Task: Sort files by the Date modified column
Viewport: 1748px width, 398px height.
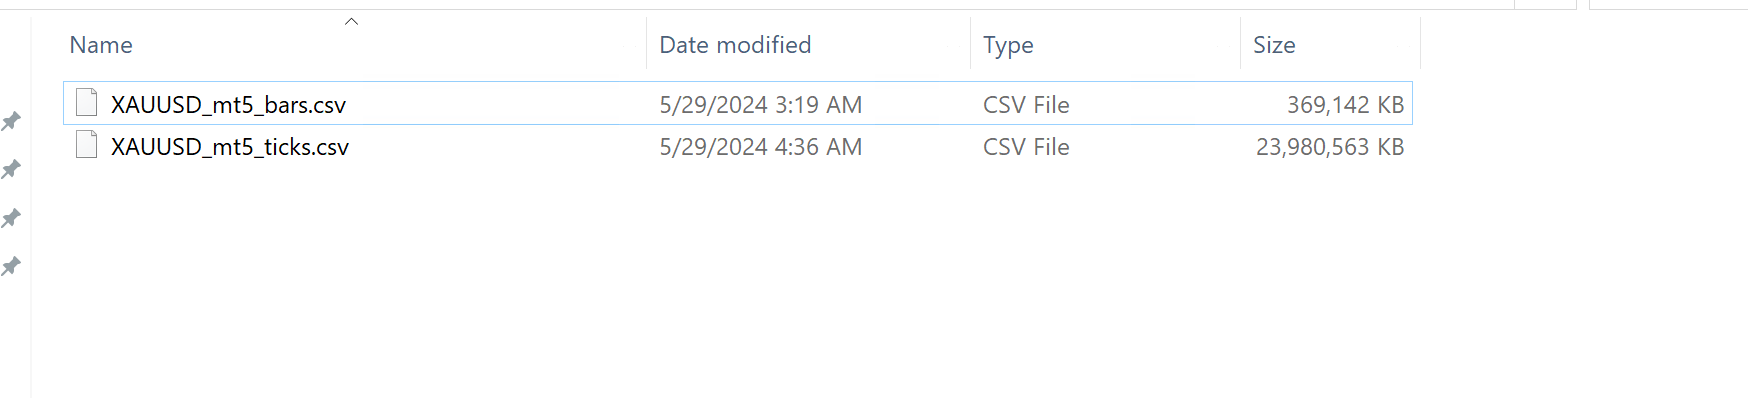Action: click(735, 45)
